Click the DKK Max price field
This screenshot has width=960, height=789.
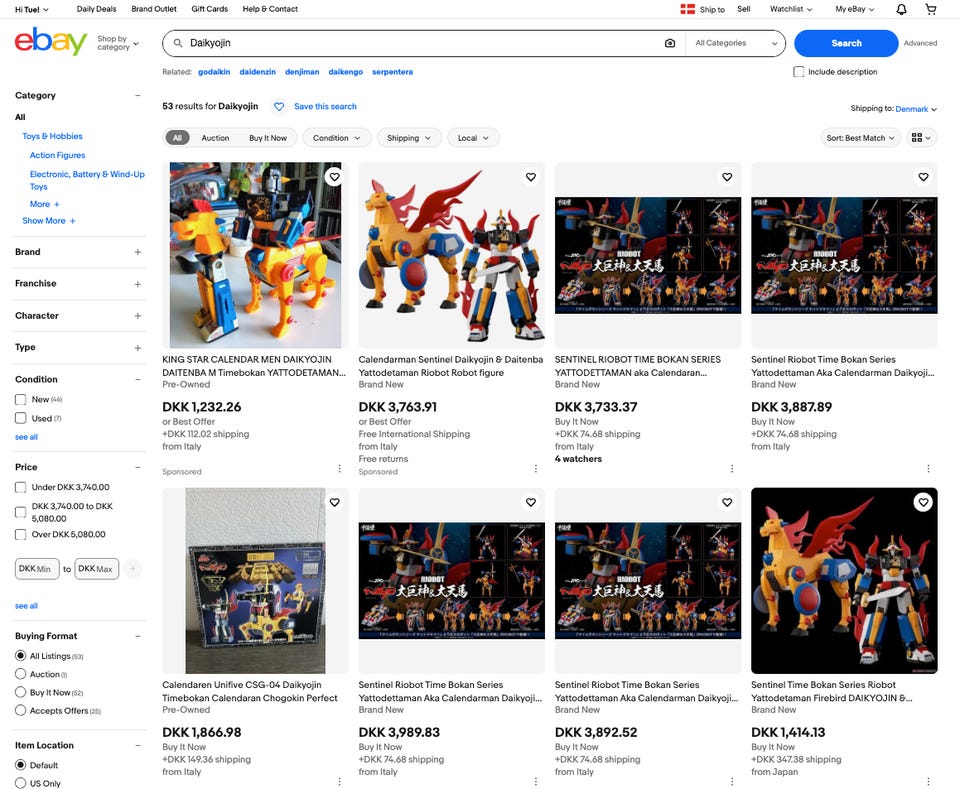[x=97, y=569]
